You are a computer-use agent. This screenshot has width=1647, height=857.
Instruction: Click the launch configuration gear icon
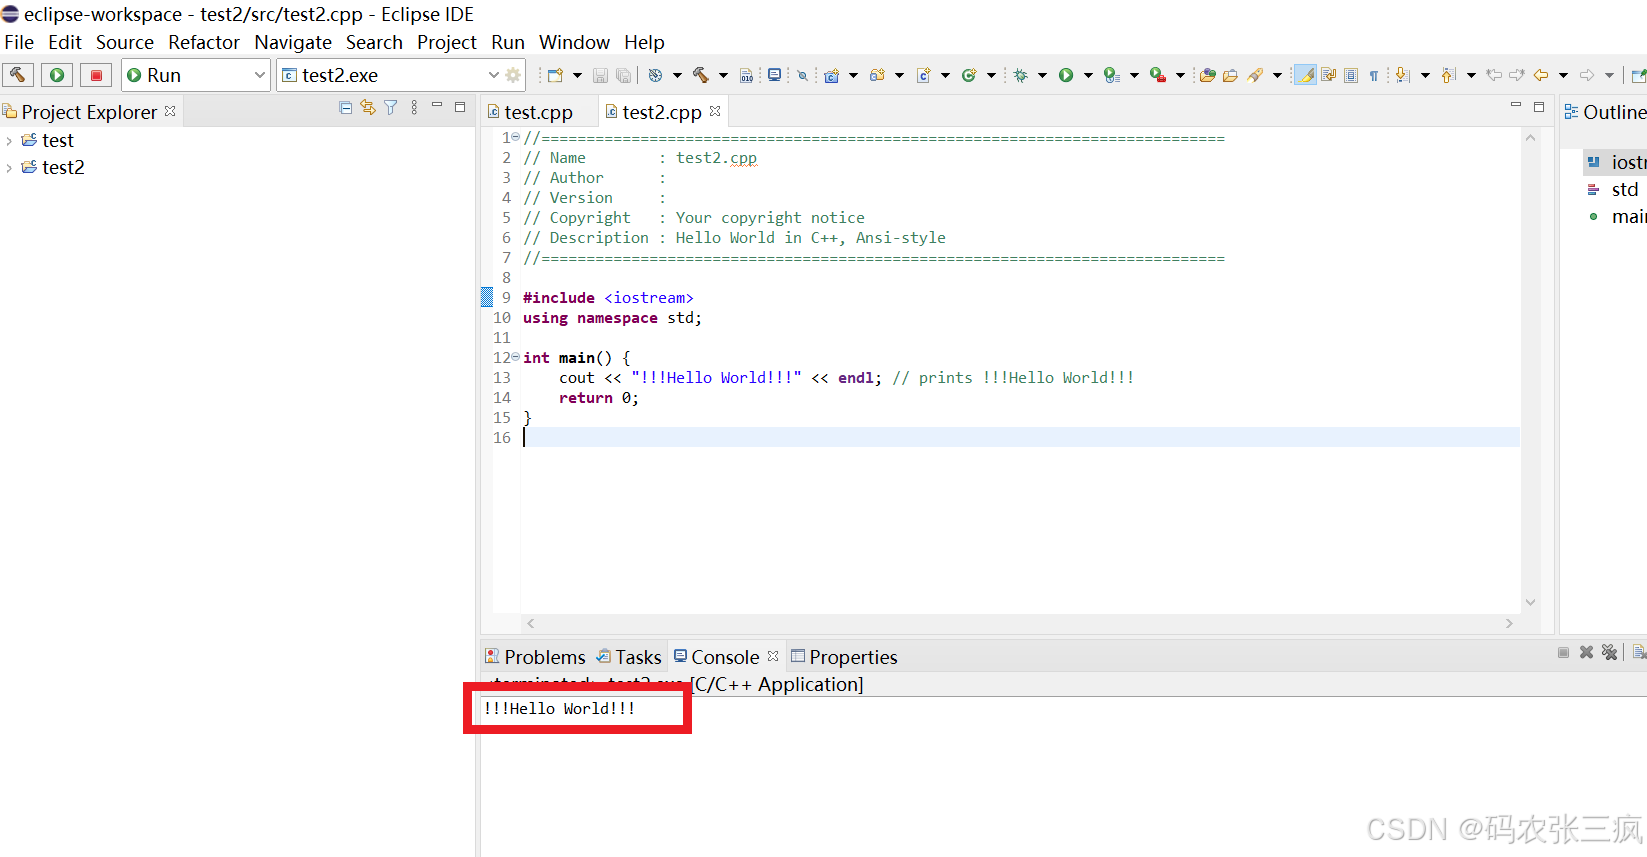(x=513, y=75)
